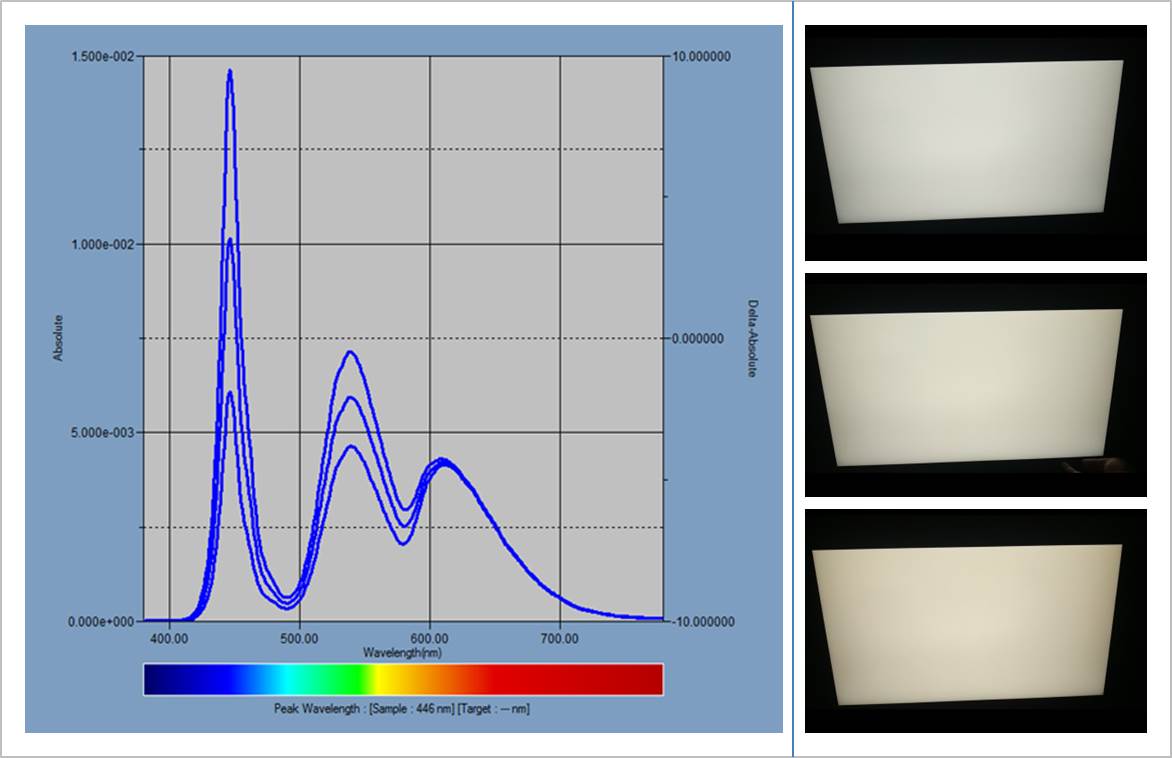This screenshot has width=1172, height=758.
Task: Click the Wavelength(nm) axis label
Action: 402,653
